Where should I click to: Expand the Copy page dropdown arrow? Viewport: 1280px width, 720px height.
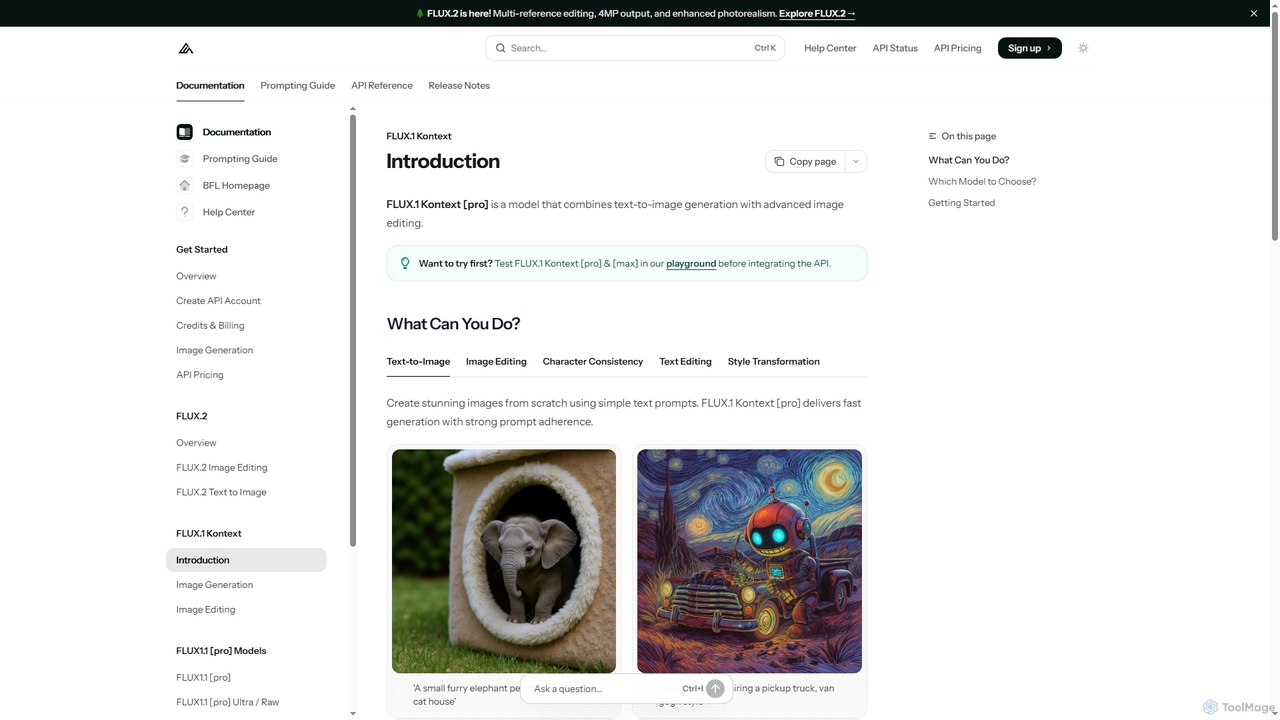pyautogui.click(x=856, y=162)
